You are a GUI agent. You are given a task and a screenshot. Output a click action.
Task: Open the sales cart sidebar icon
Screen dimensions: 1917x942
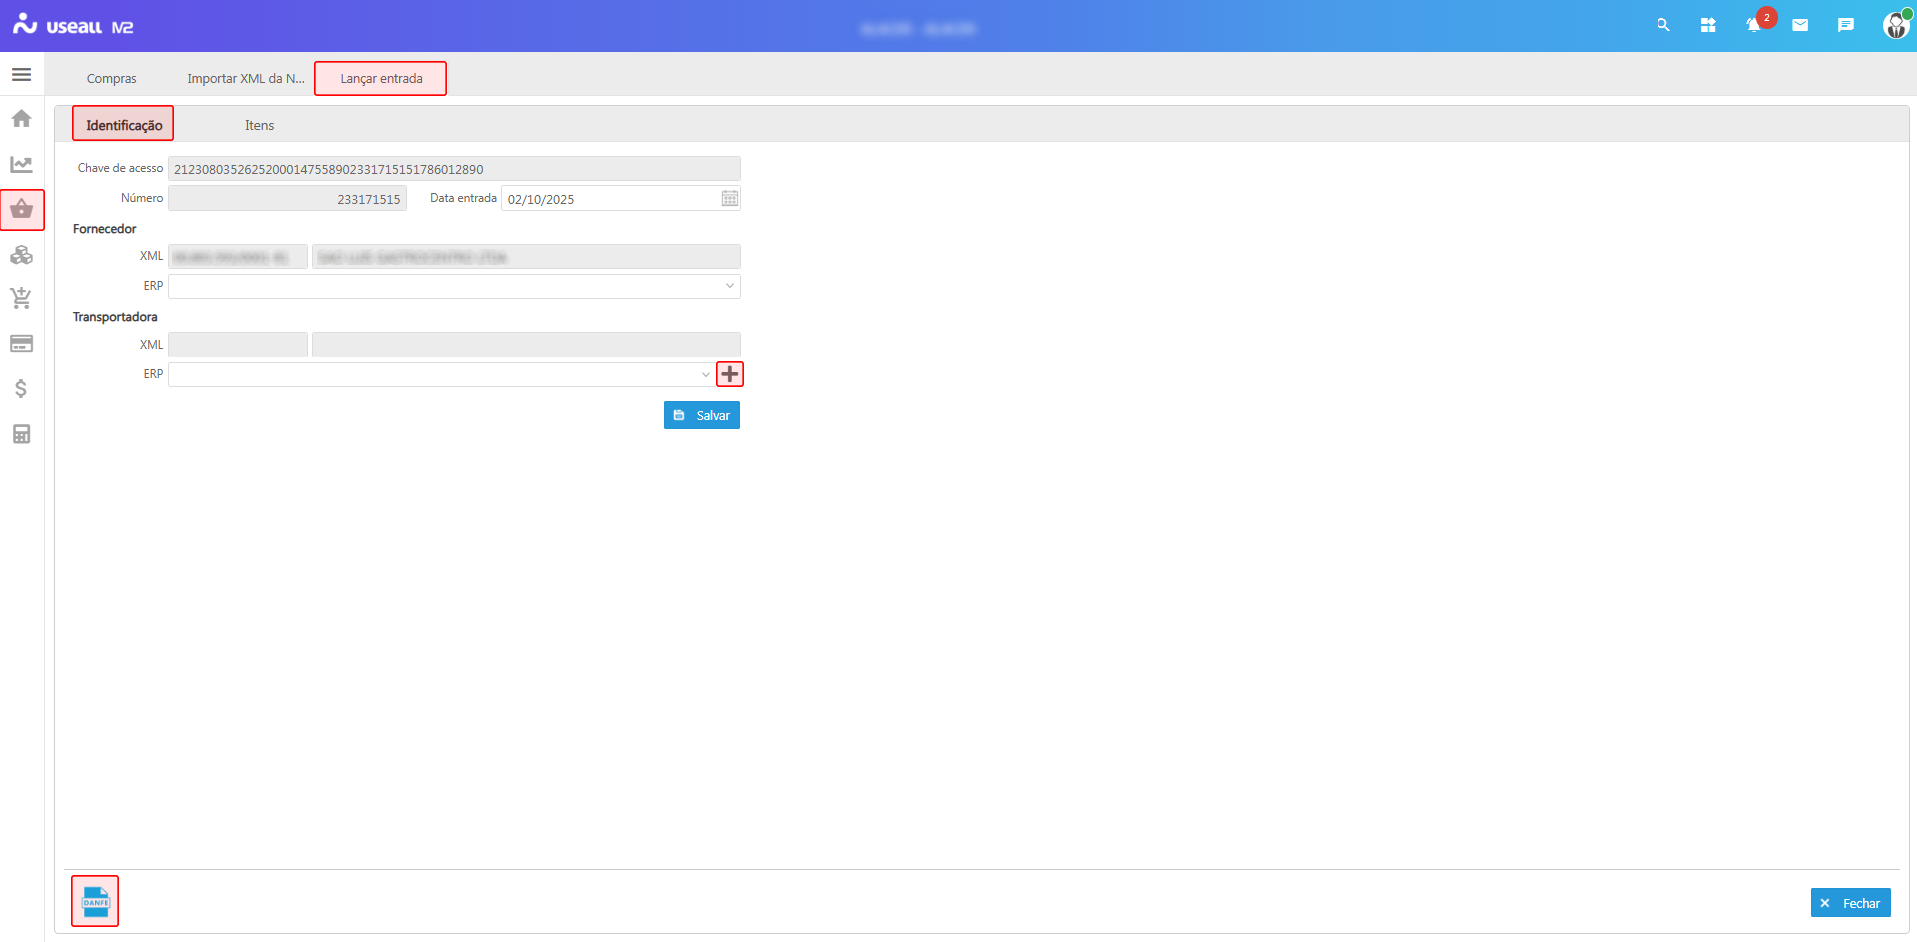pos(21,298)
